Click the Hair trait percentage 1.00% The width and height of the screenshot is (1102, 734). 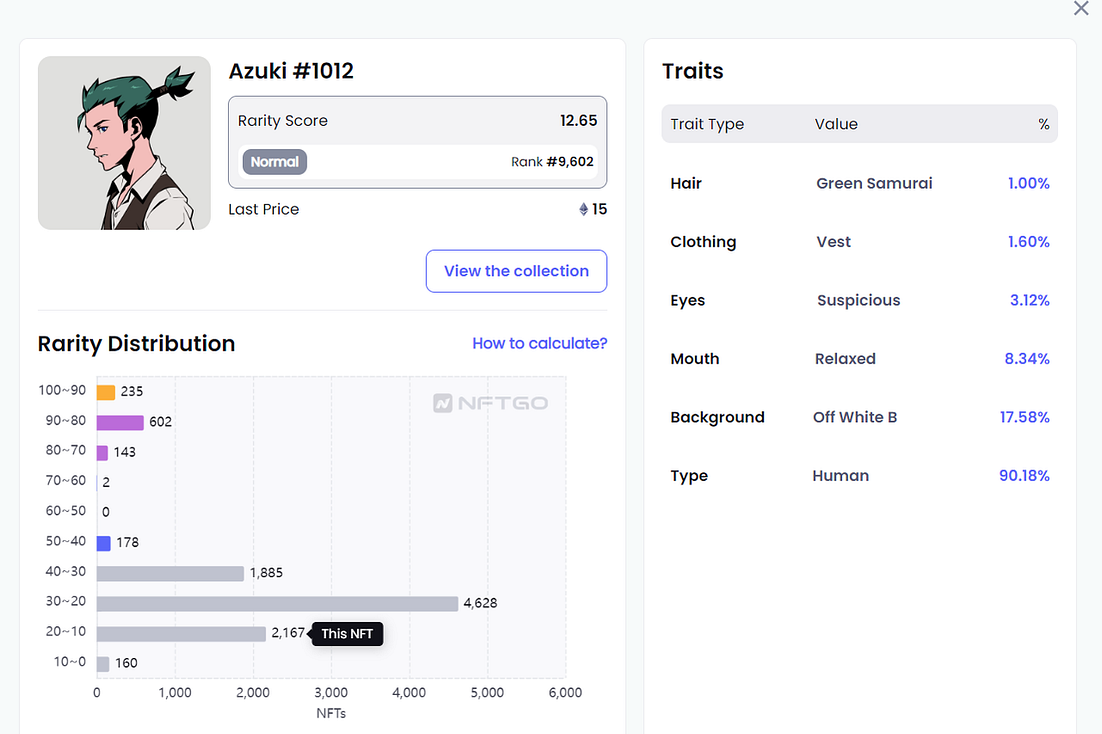tap(1028, 184)
